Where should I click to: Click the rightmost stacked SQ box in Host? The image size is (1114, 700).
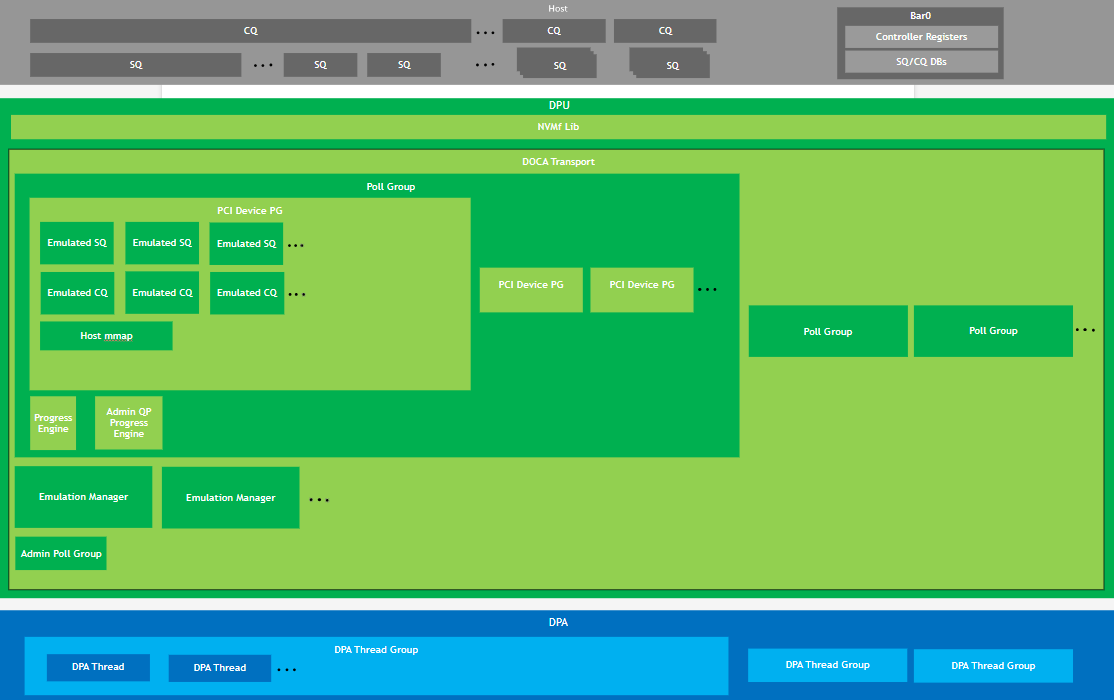coord(670,65)
